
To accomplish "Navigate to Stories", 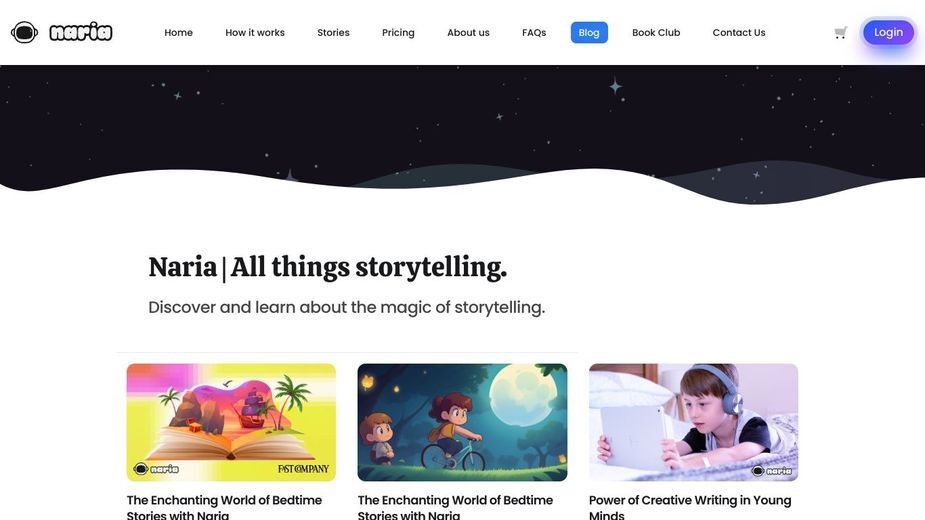I will pyautogui.click(x=333, y=32).
